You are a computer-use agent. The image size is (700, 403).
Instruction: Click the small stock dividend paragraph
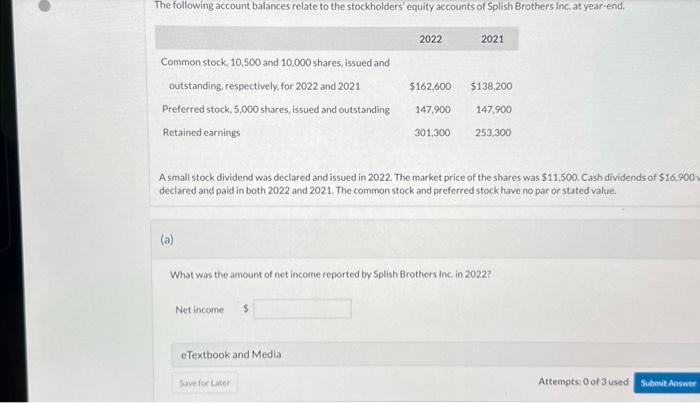[x=429, y=184]
